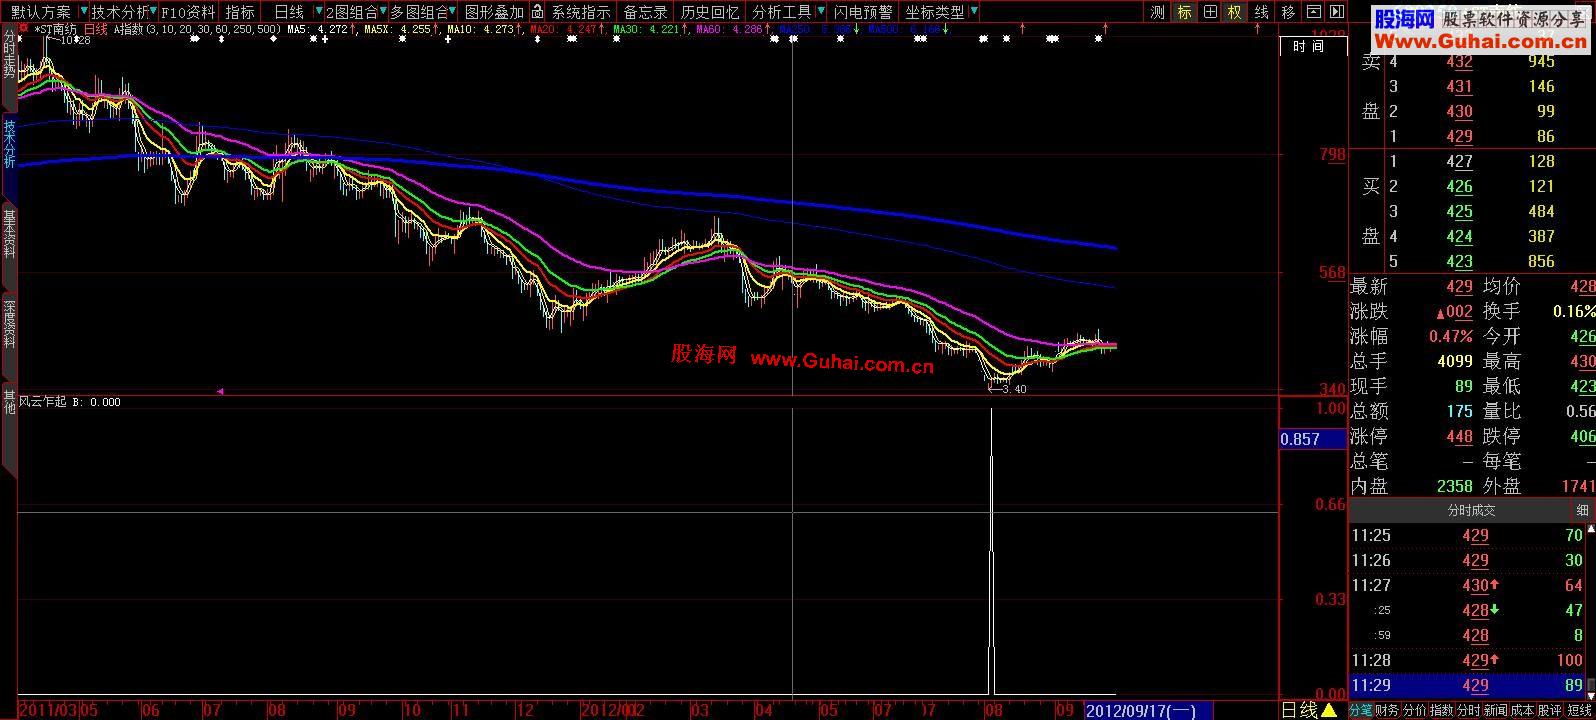Select the 测 measurement tool
The width and height of the screenshot is (1596, 720).
[x=1157, y=12]
